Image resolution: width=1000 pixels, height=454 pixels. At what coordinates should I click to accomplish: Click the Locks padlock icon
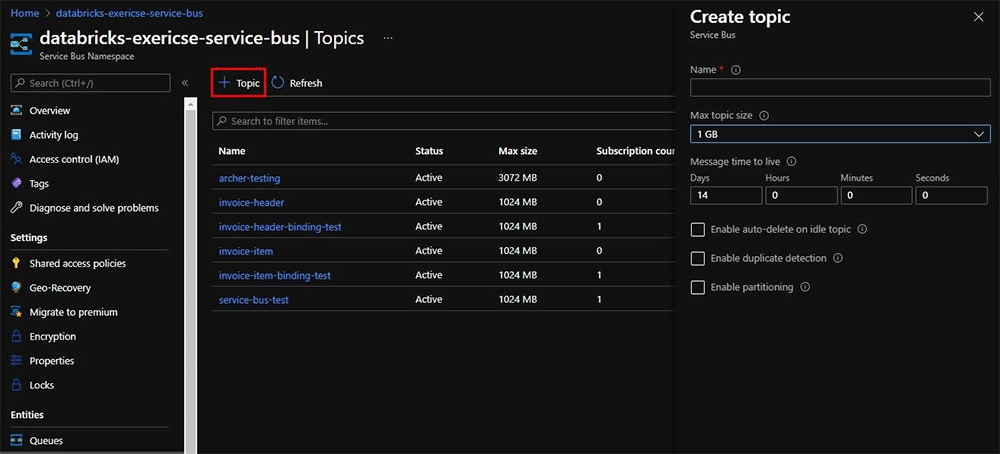point(17,384)
